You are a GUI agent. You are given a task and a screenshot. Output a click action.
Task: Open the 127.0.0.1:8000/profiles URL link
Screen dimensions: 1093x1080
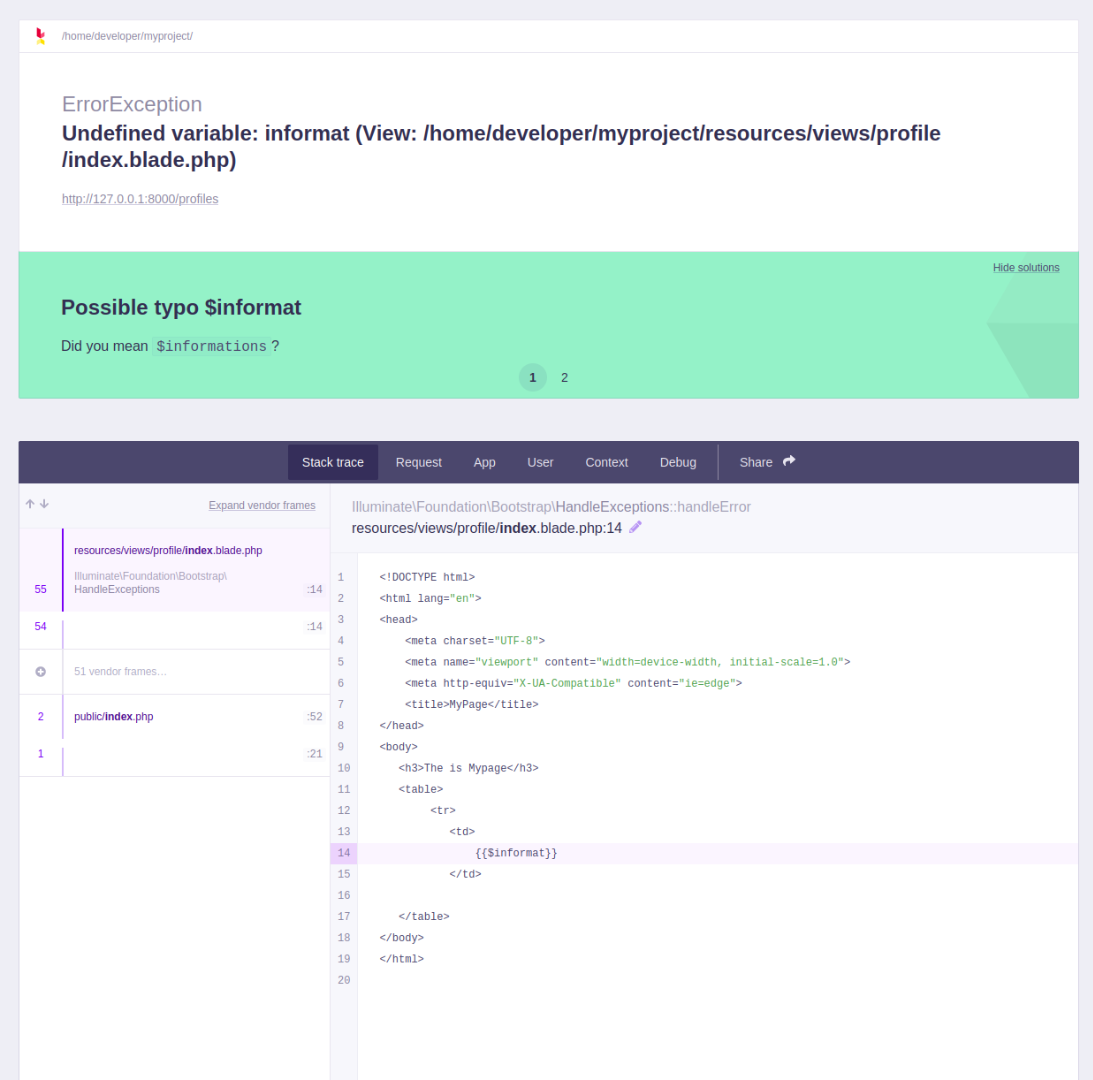pos(140,199)
